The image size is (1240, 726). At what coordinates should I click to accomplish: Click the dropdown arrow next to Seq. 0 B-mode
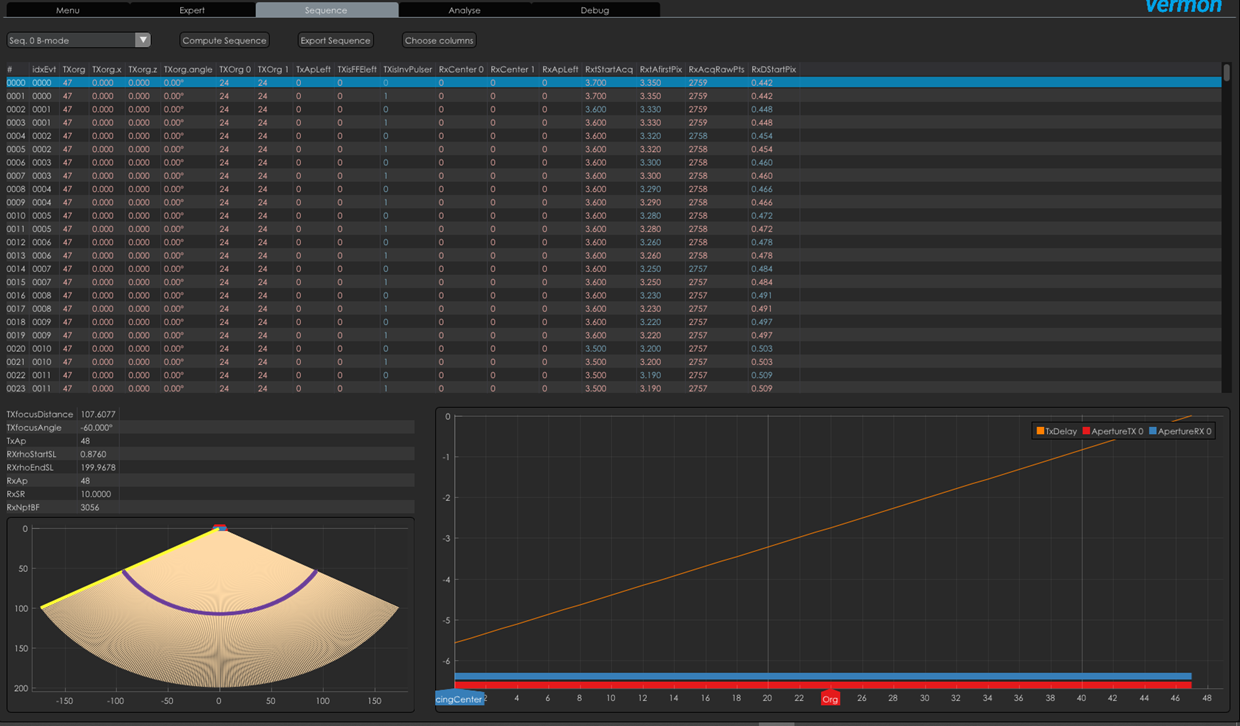pos(140,39)
